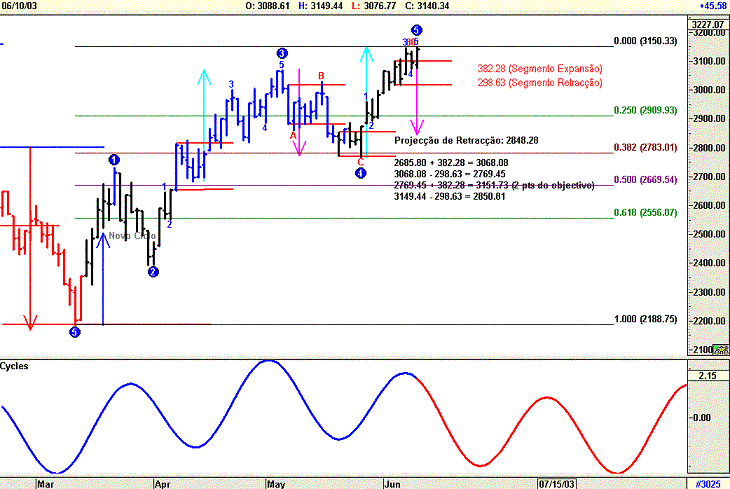Select the circled wave 2 marker
Screen dimensions: 730x489
click(x=153, y=272)
